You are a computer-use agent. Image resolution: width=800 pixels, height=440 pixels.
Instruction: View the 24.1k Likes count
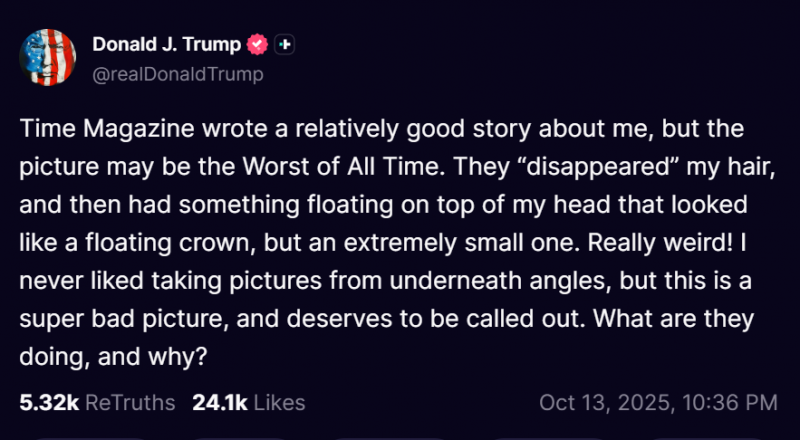(220, 403)
